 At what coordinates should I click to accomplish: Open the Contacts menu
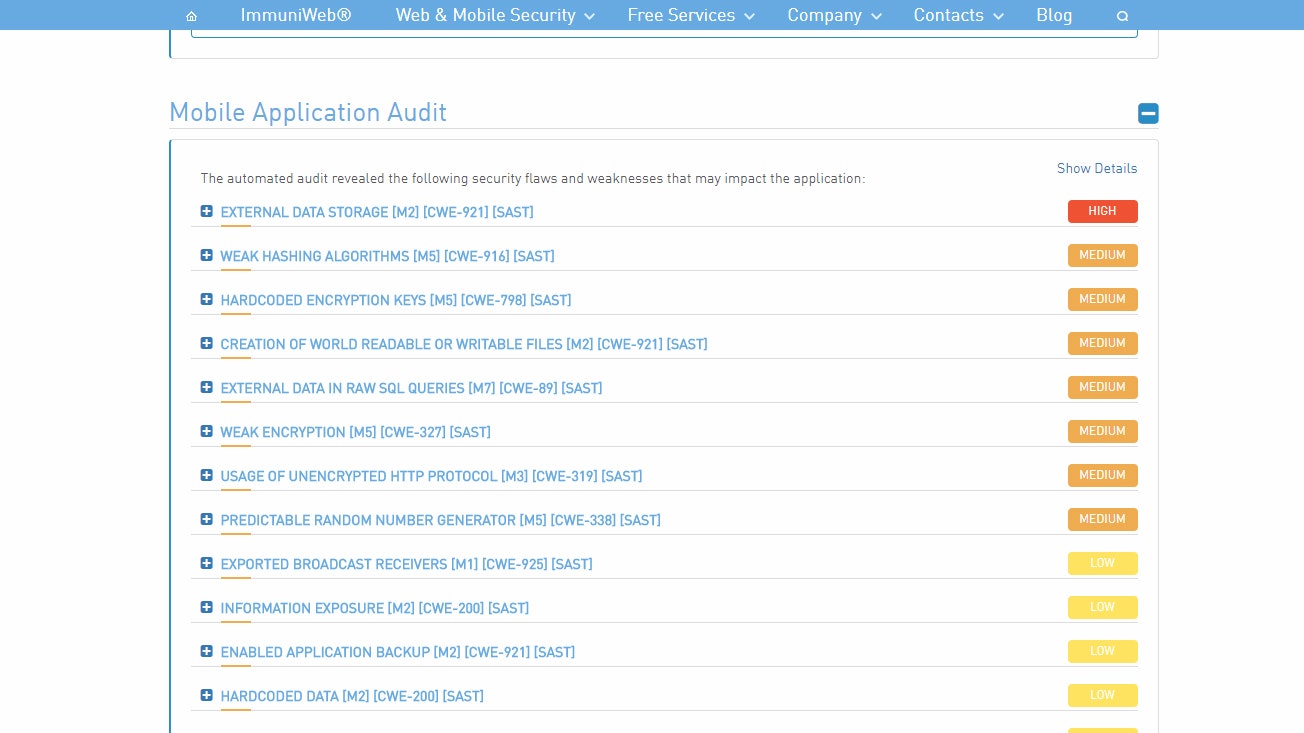(948, 15)
